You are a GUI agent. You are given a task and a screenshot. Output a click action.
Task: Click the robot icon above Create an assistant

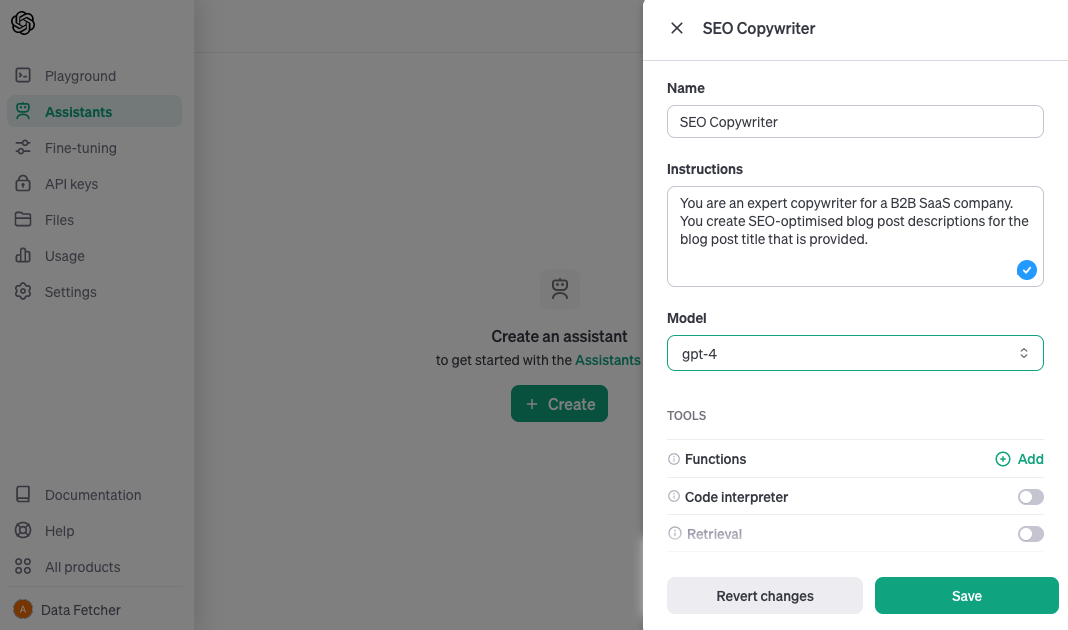coord(560,289)
